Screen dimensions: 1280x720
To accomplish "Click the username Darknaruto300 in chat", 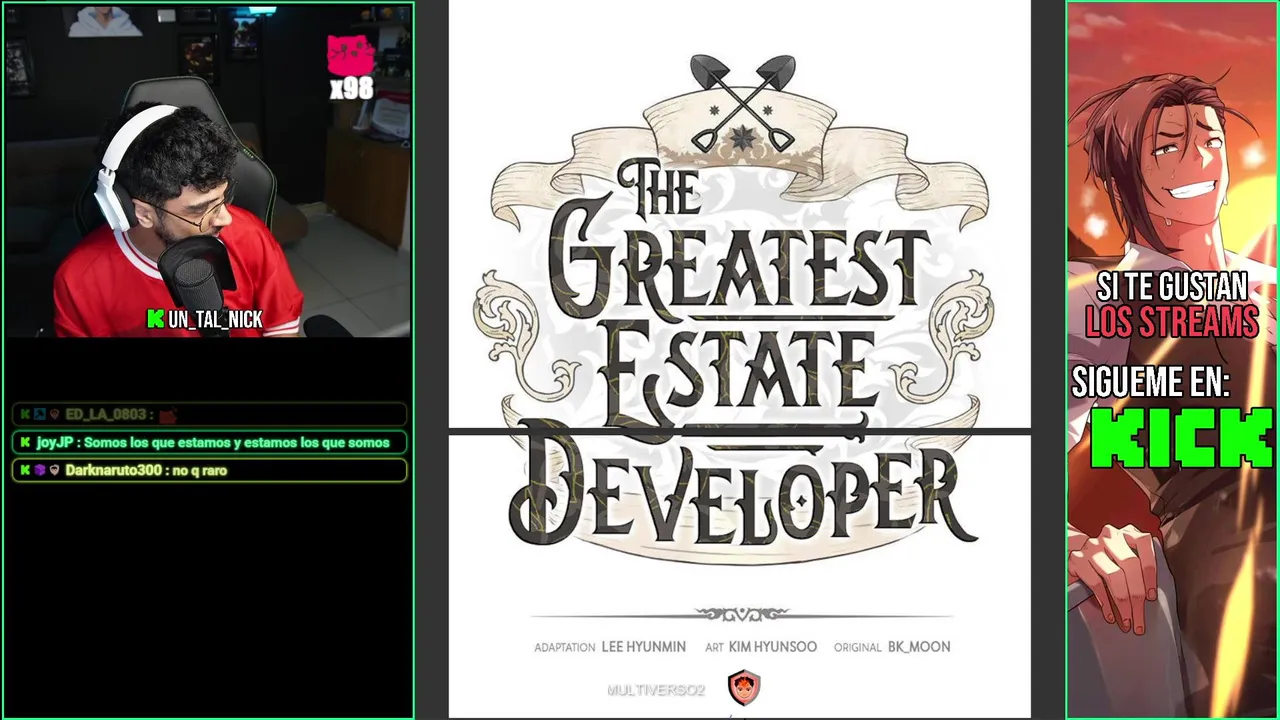I will tap(113, 470).
